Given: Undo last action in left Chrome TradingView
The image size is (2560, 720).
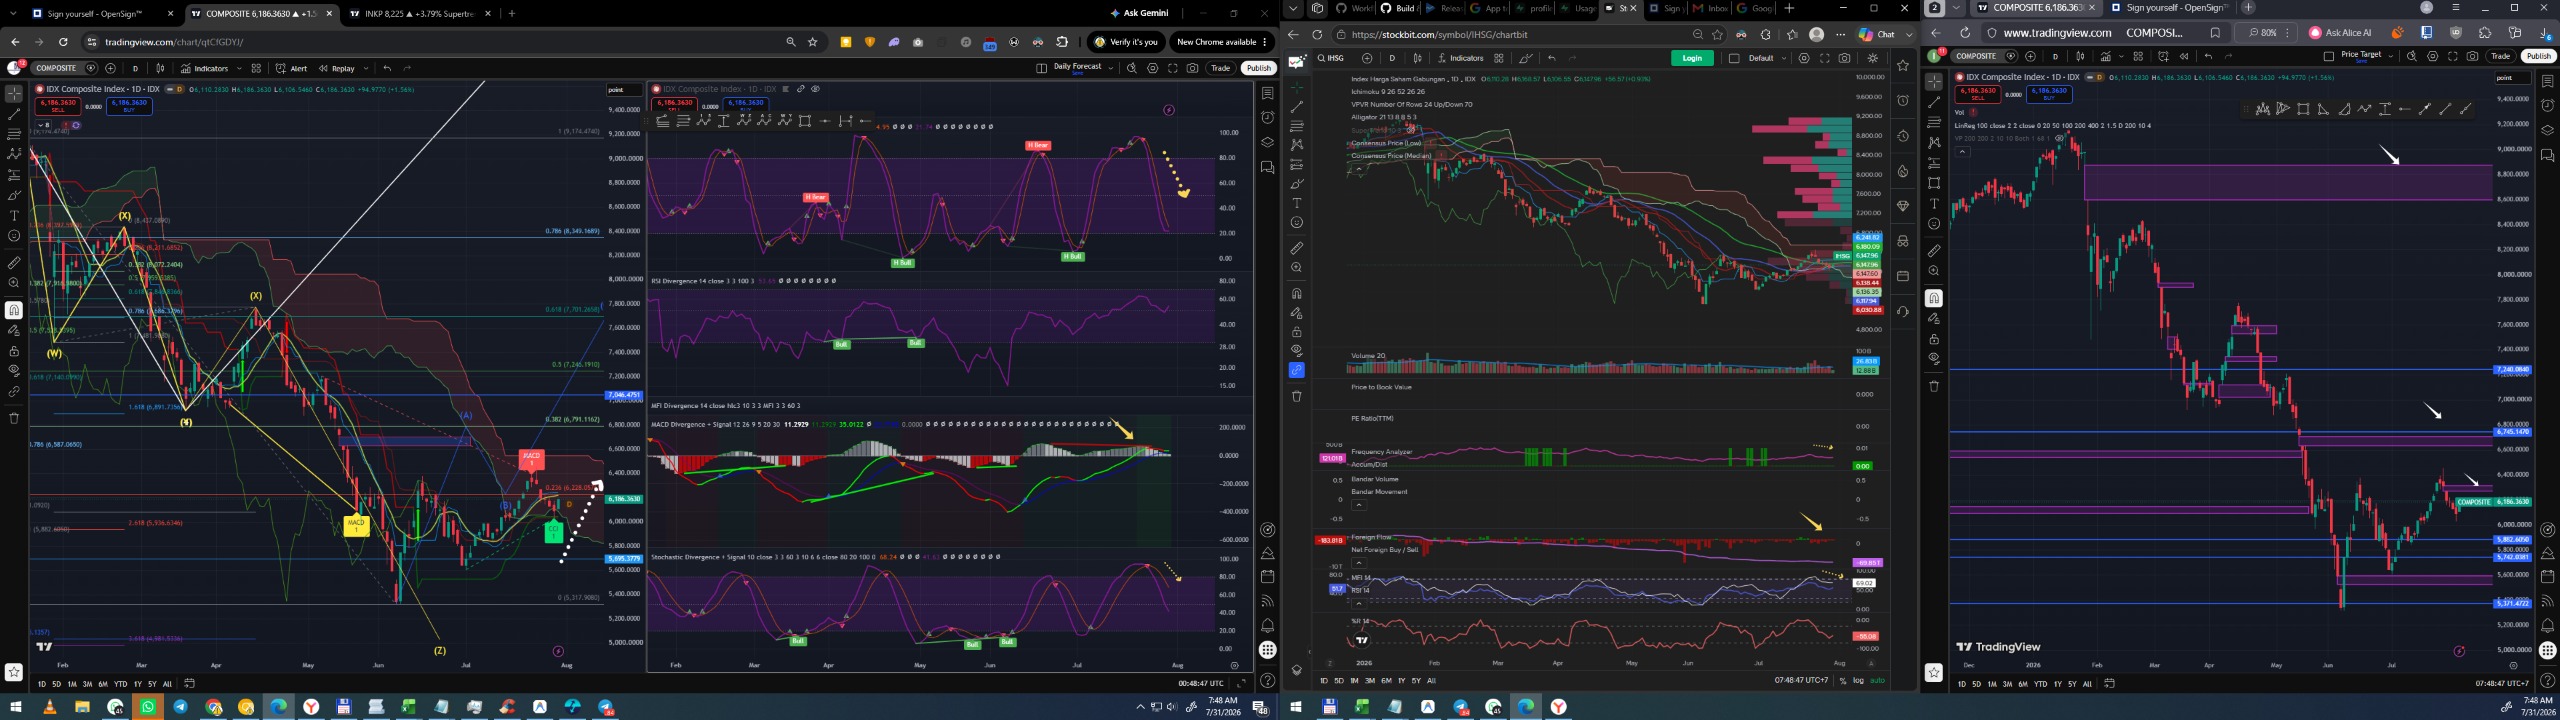Looking at the screenshot, I should click(x=387, y=69).
